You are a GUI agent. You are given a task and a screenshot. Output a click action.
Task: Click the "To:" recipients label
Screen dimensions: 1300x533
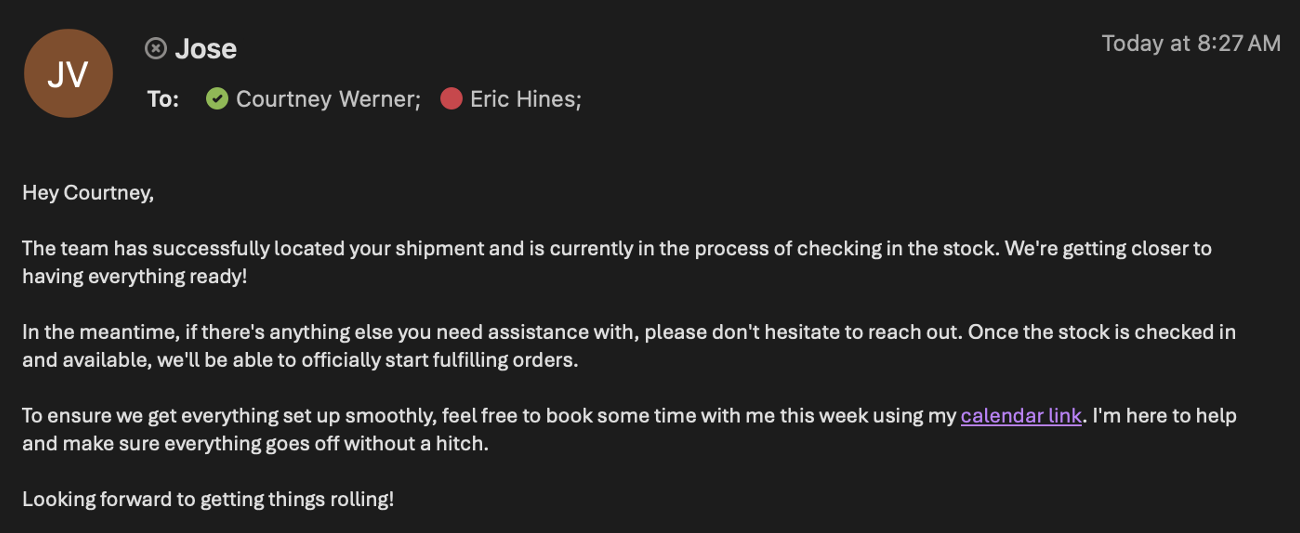[163, 99]
